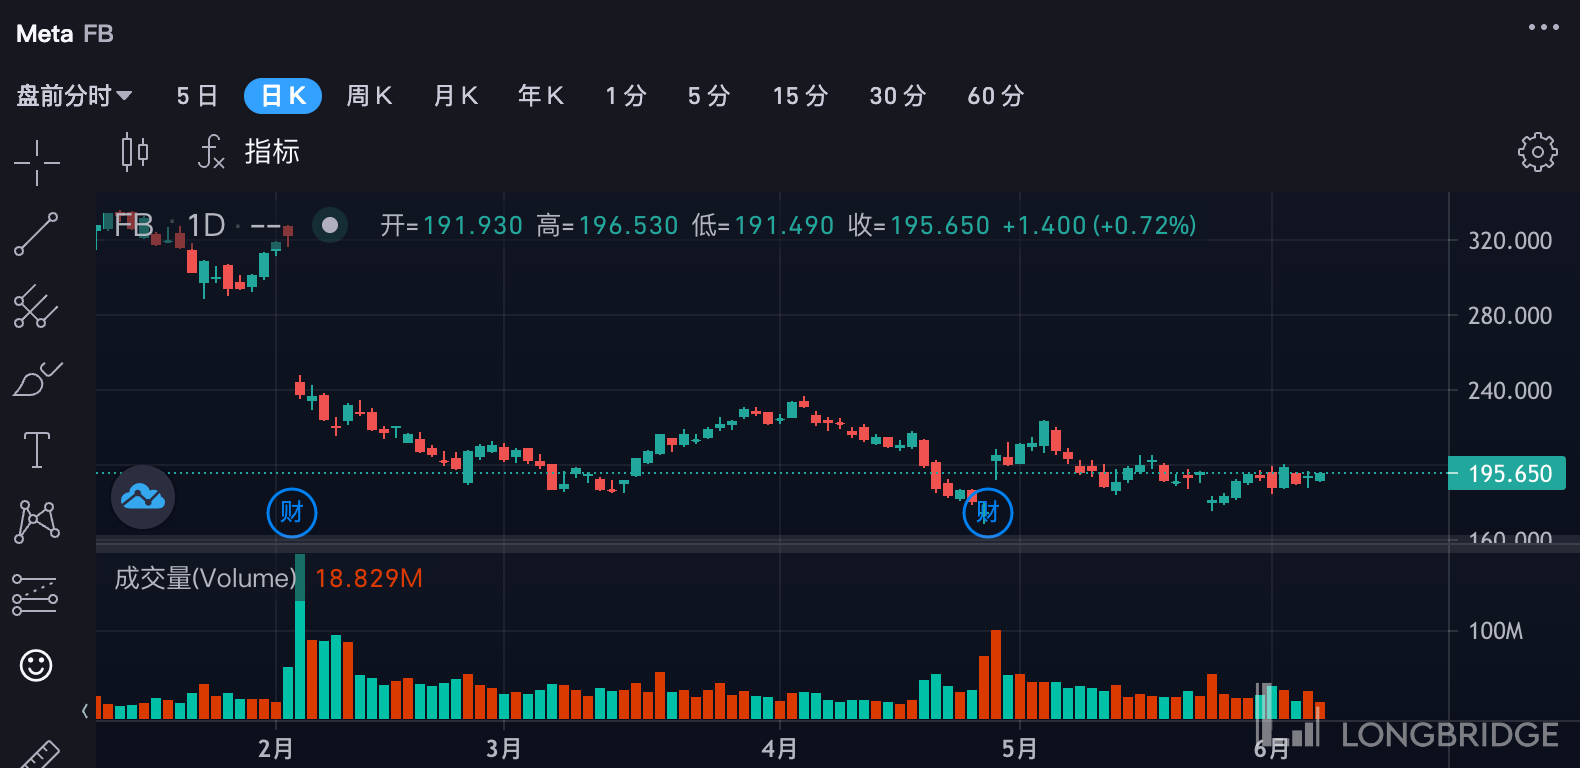The height and width of the screenshot is (768, 1580).
Task: Click the 320.000 price axis label
Action: [1510, 241]
